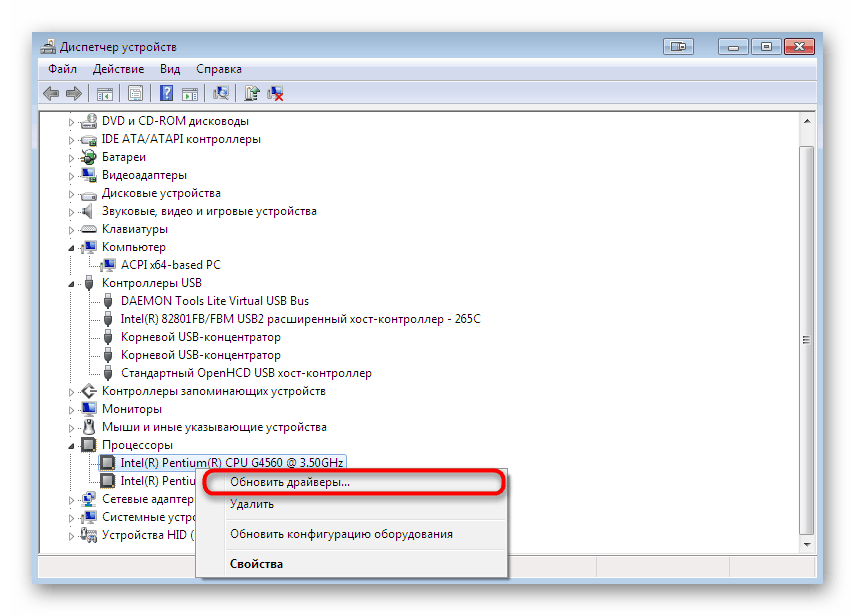Click the Звуковые устройства speaker icon
This screenshot has height=616, width=855.
[x=87, y=211]
